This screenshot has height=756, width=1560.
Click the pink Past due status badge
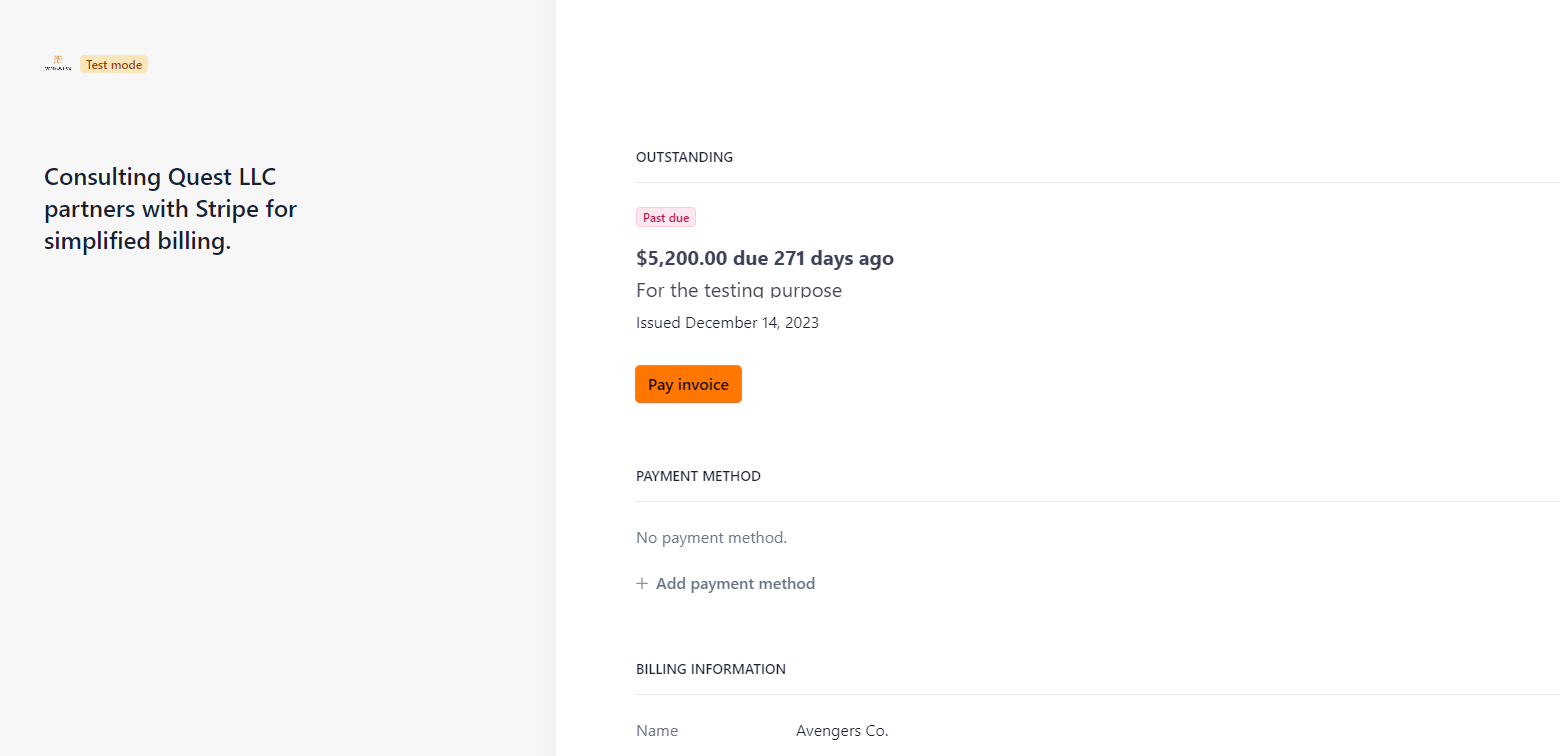pyautogui.click(x=666, y=218)
